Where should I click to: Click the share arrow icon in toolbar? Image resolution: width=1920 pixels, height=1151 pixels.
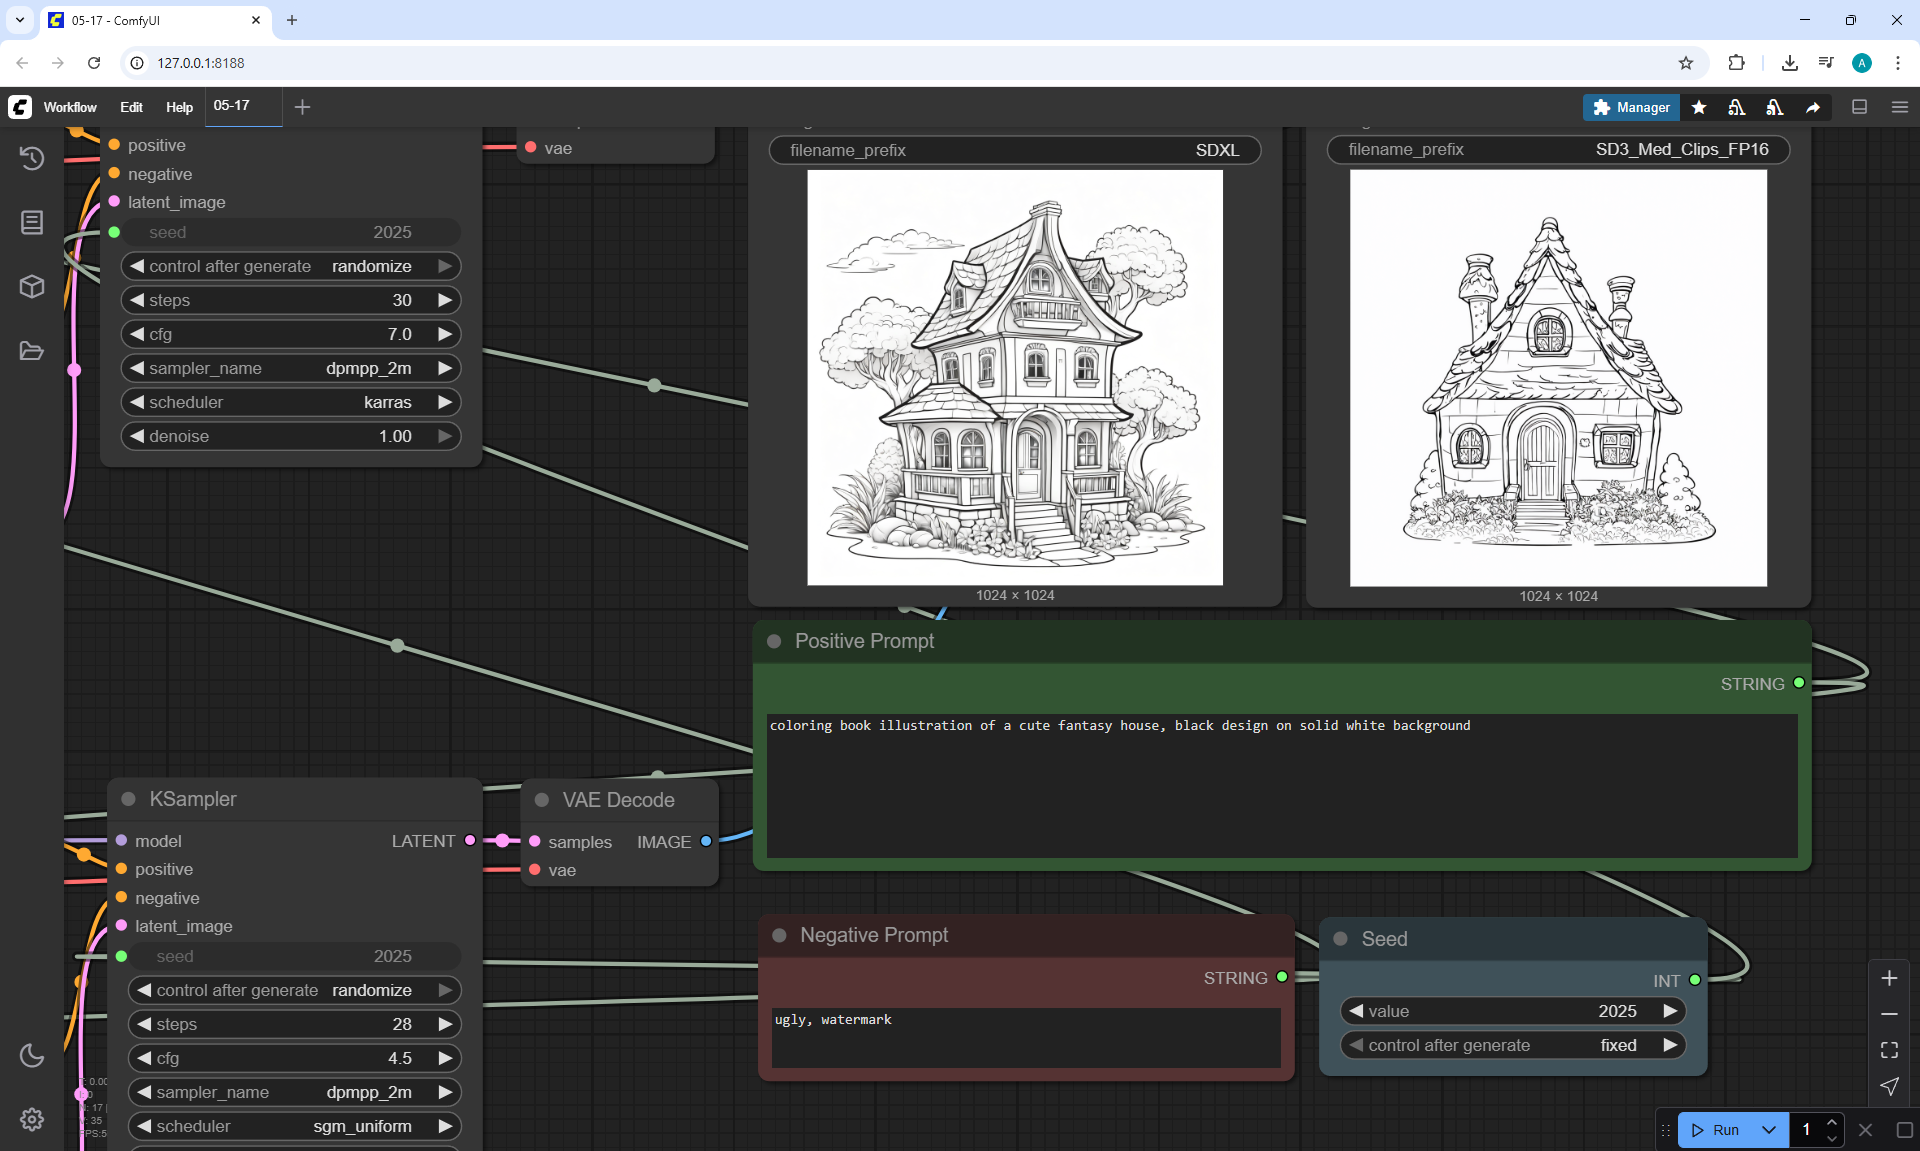[x=1813, y=107]
